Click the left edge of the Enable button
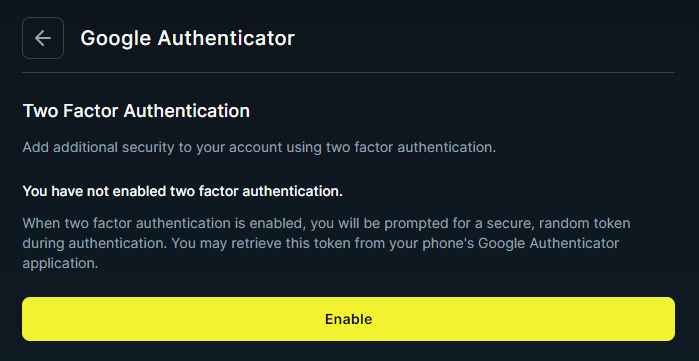Image resolution: width=699 pixels, height=361 pixels. coord(25,319)
